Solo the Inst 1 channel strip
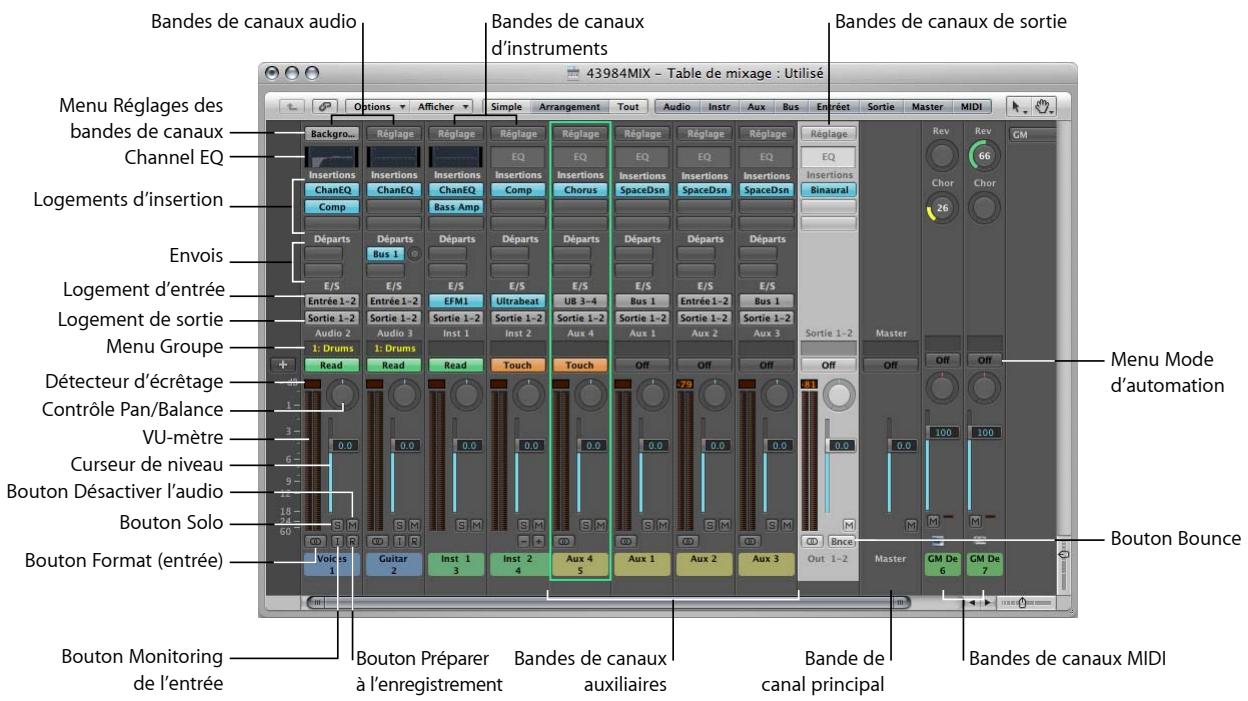 pos(462,524)
